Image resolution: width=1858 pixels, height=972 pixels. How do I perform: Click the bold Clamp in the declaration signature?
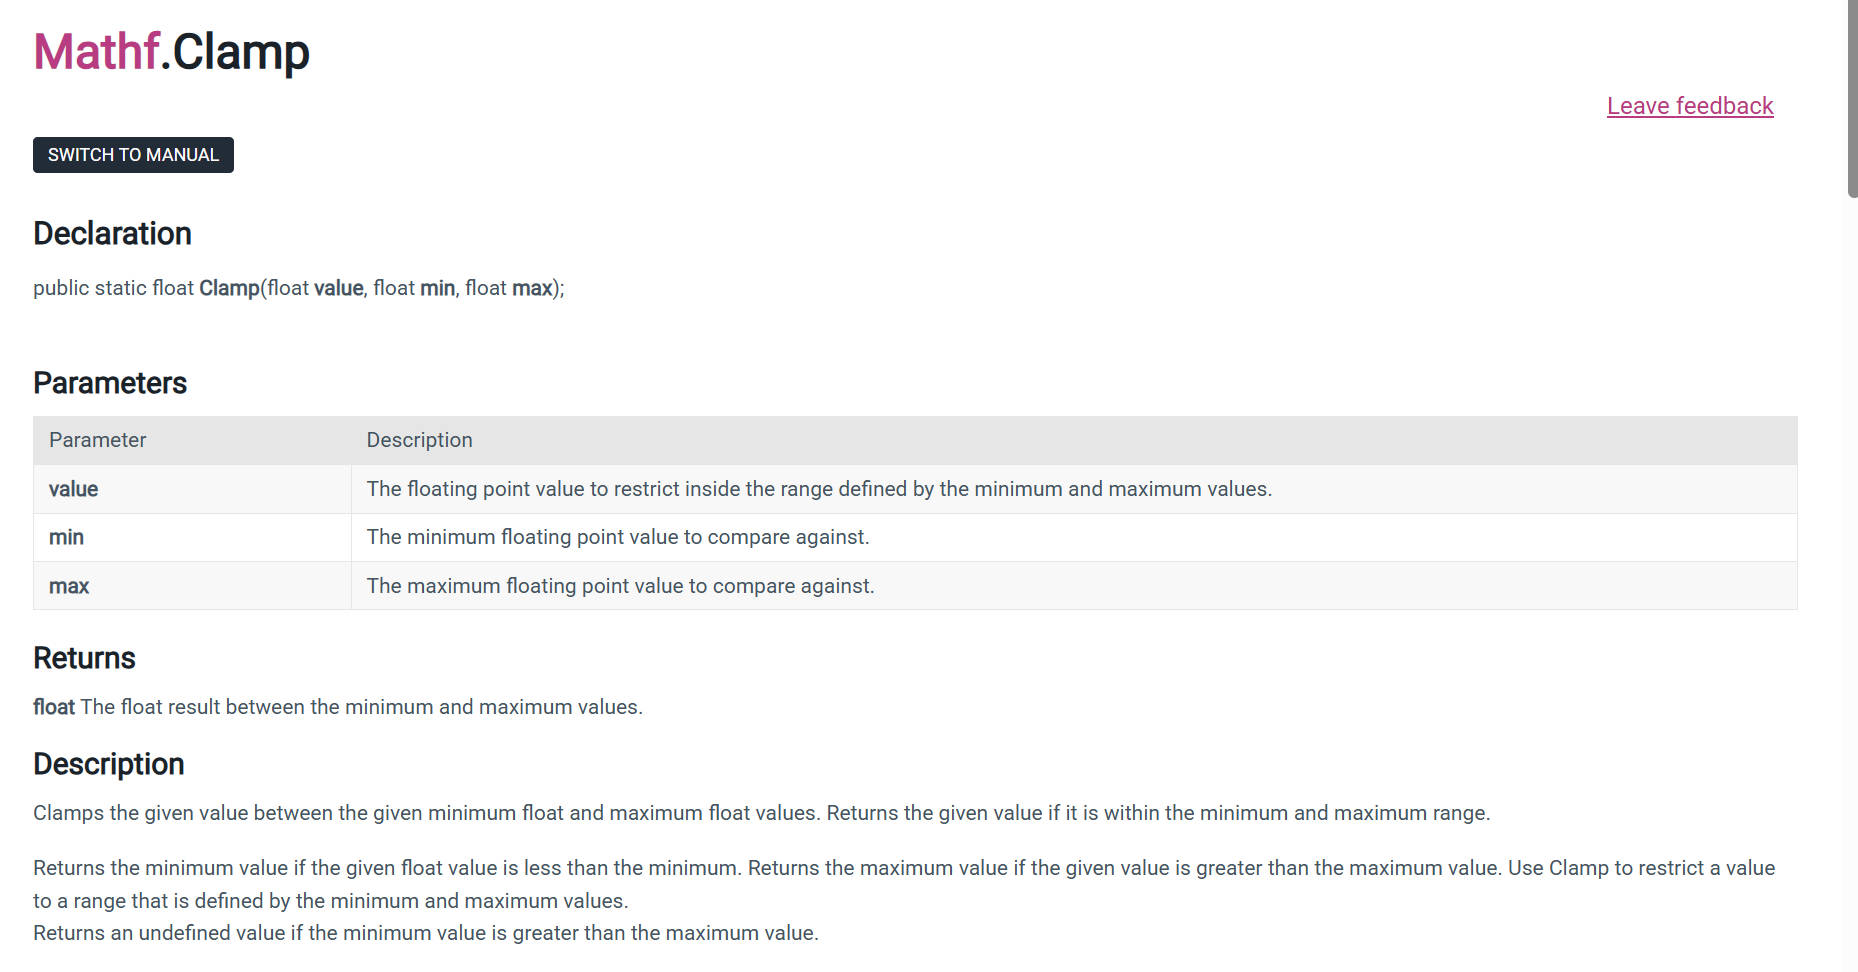point(229,288)
